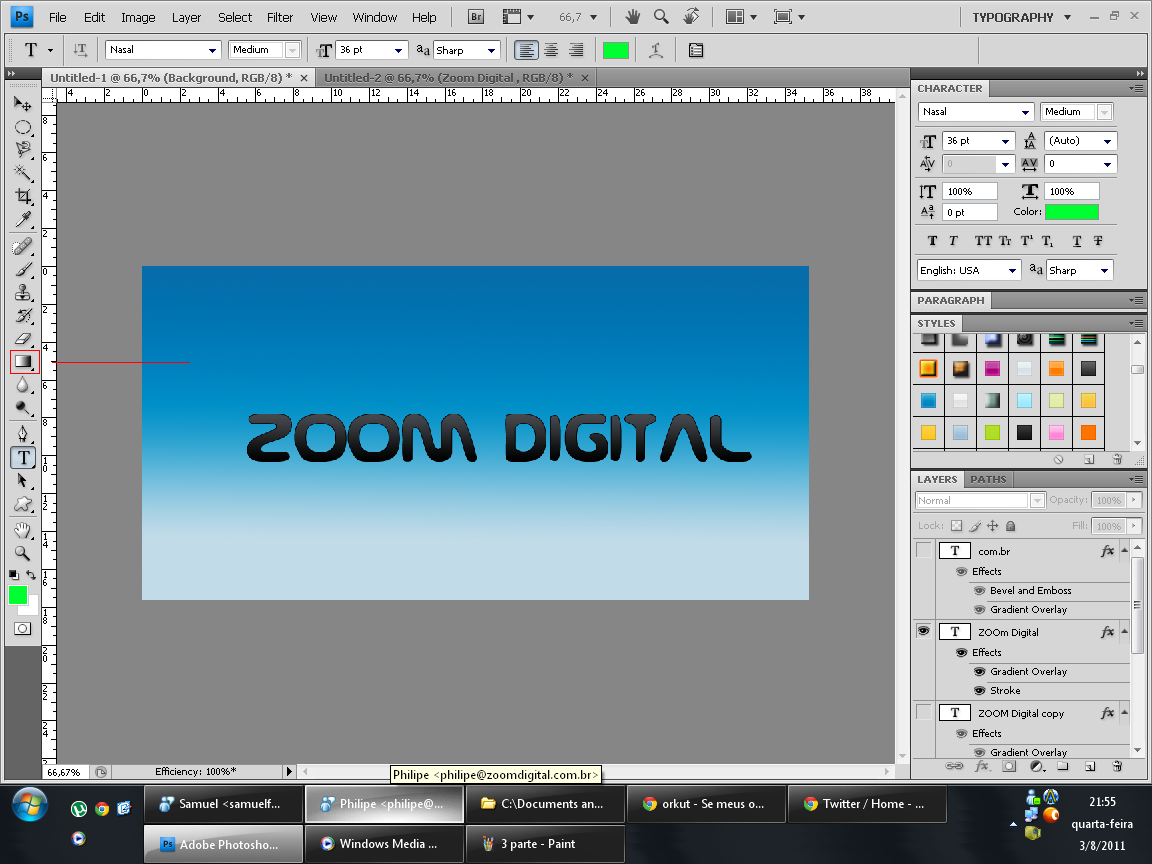
Task: Open Twitter / Home taskbar button
Action: (867, 804)
